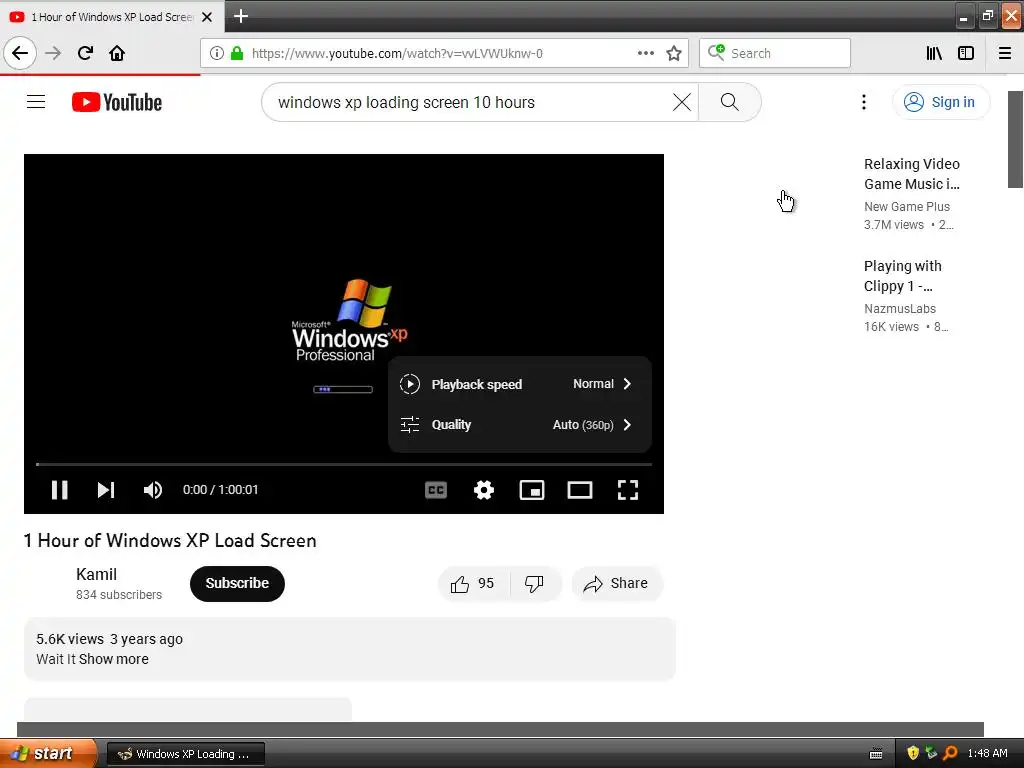Open a new tab with the plus button

pos(241,16)
